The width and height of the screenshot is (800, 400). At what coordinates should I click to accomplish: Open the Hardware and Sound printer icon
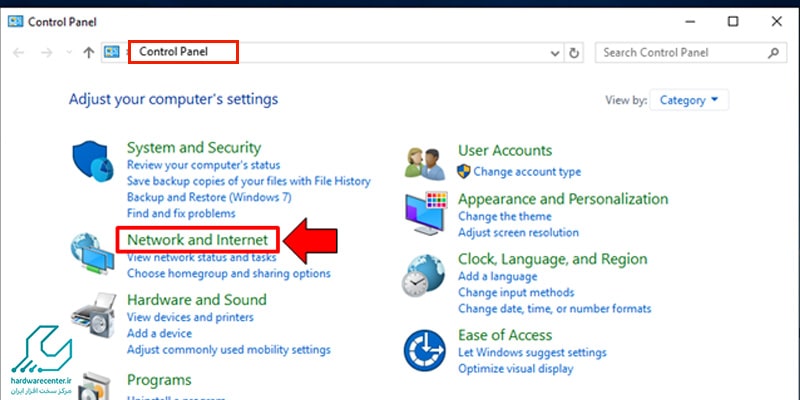pyautogui.click(x=94, y=316)
